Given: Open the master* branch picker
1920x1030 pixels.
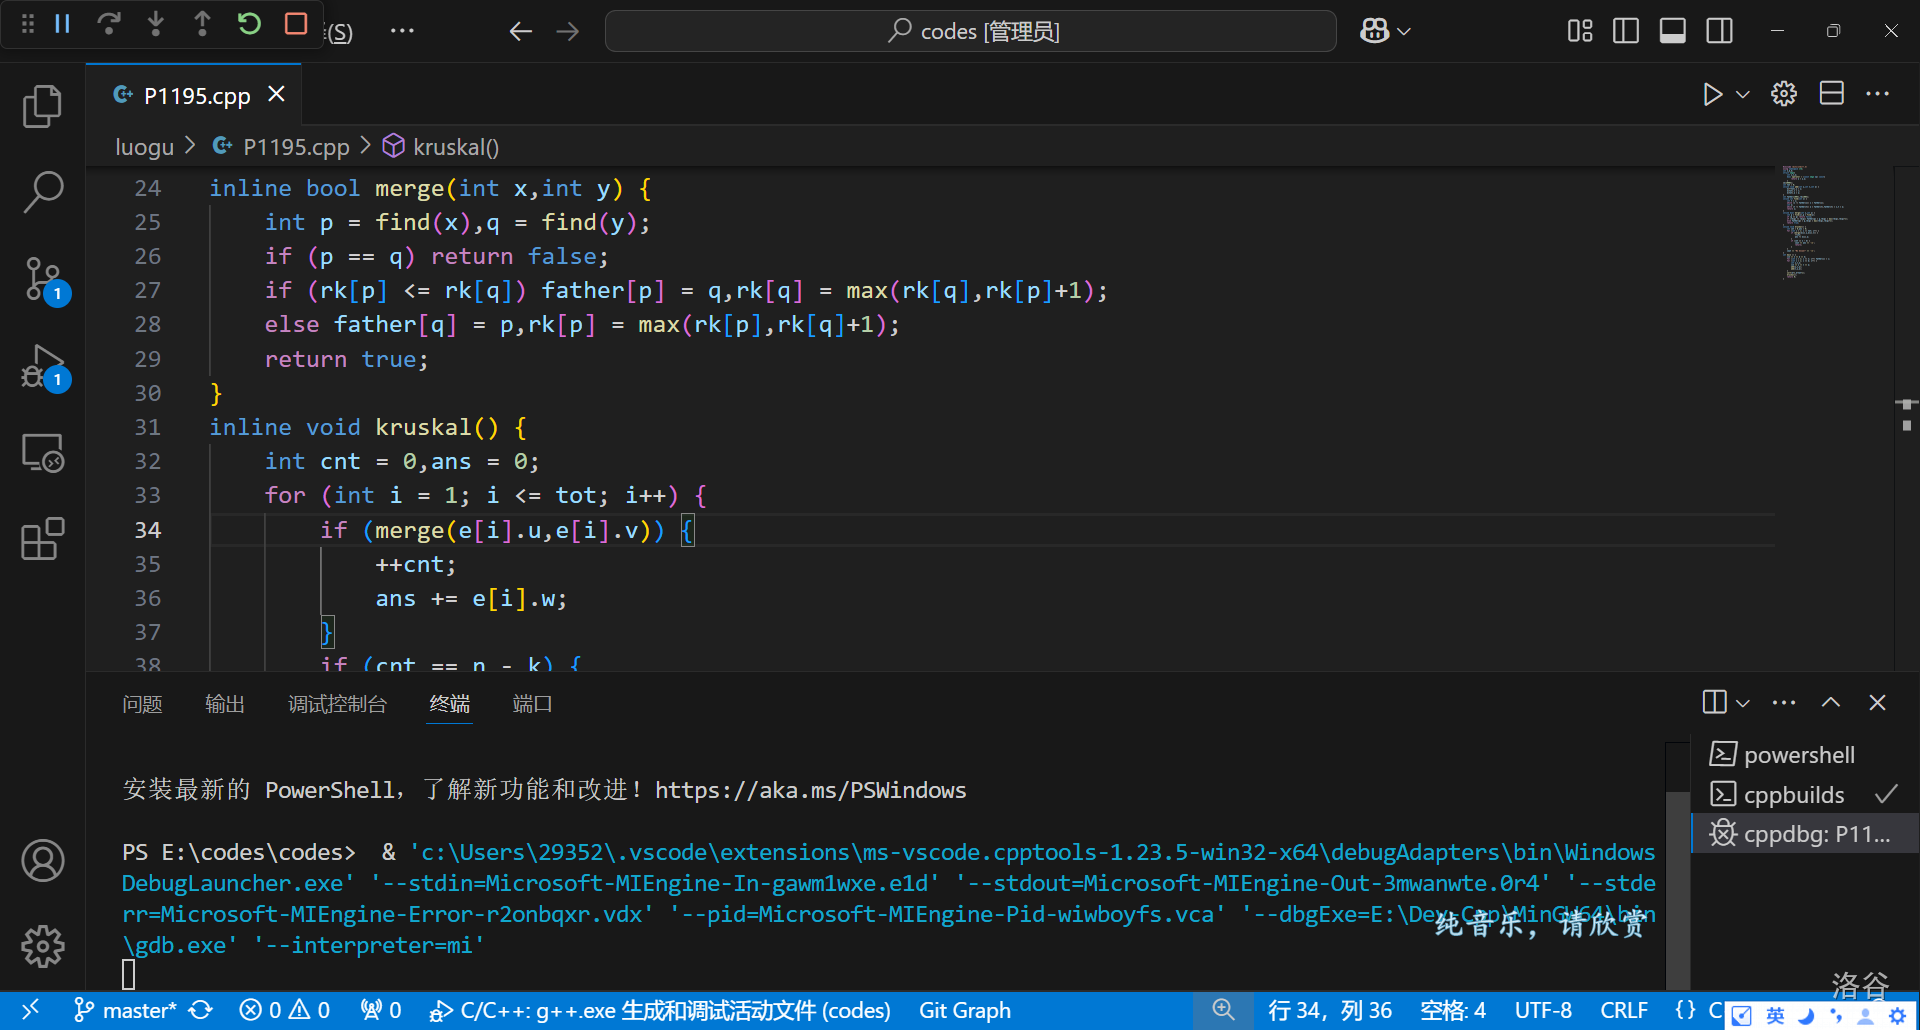Looking at the screenshot, I should coord(125,1010).
